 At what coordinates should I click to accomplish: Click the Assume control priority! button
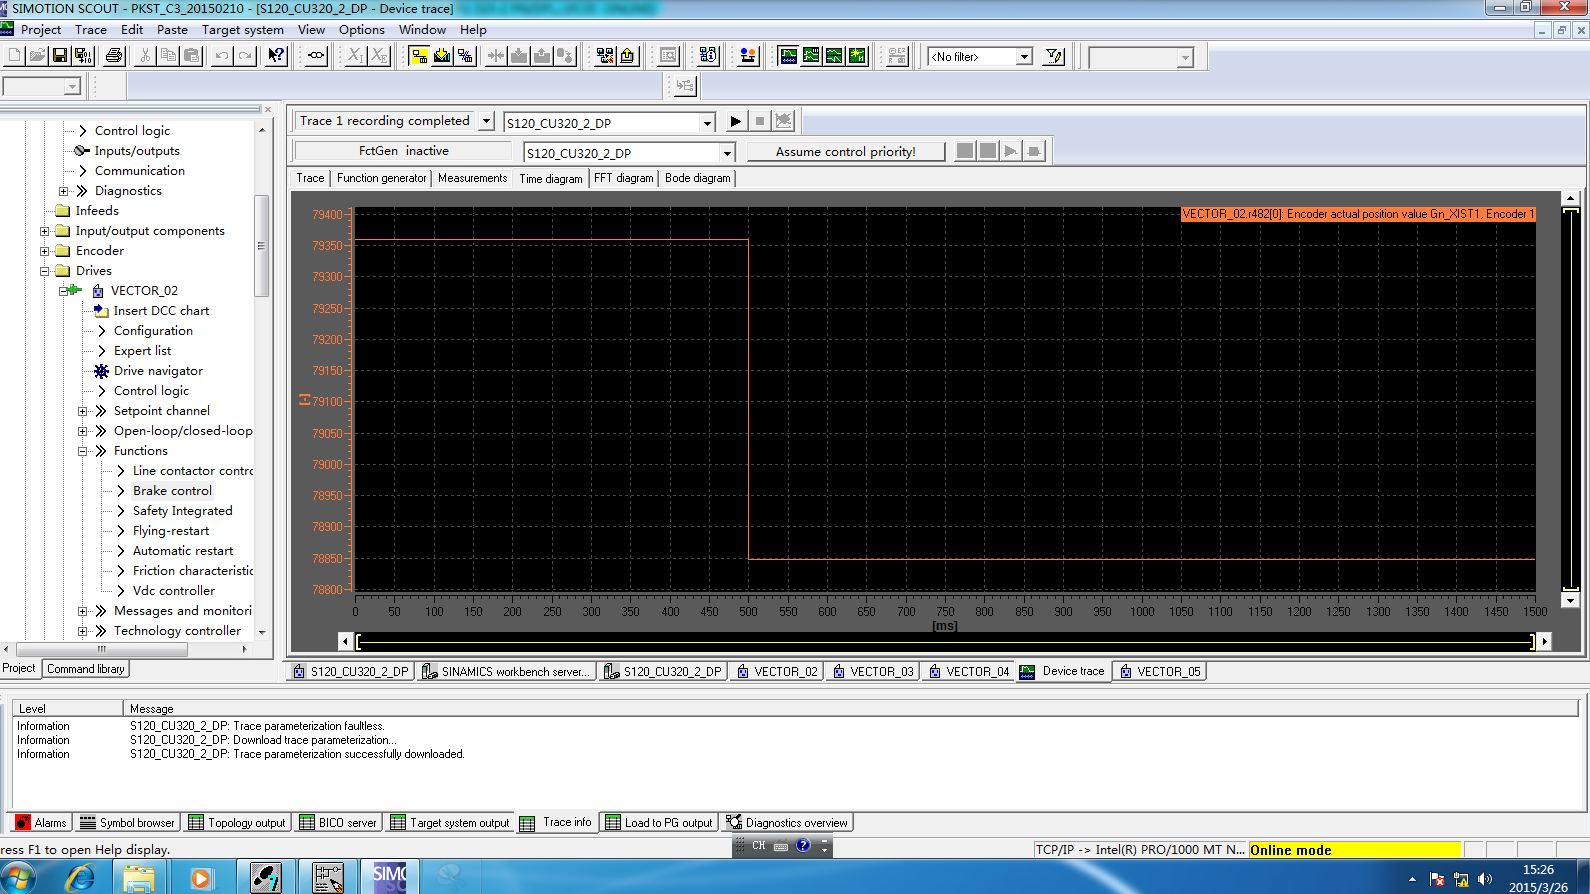click(845, 152)
